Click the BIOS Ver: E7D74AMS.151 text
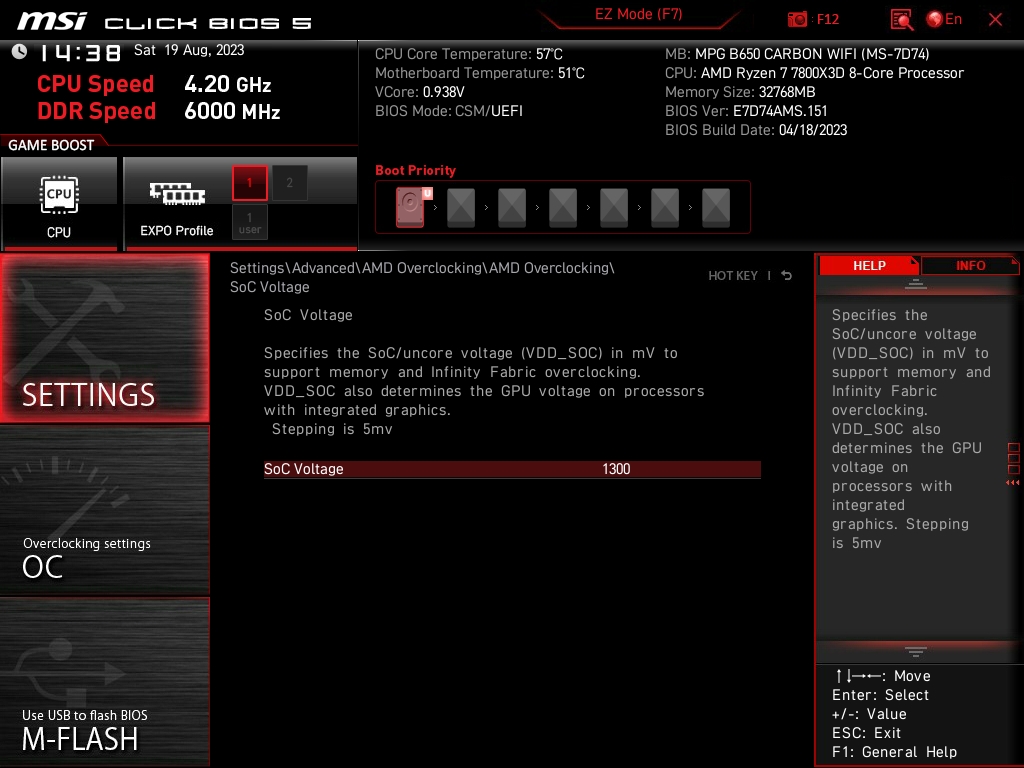 click(x=746, y=111)
